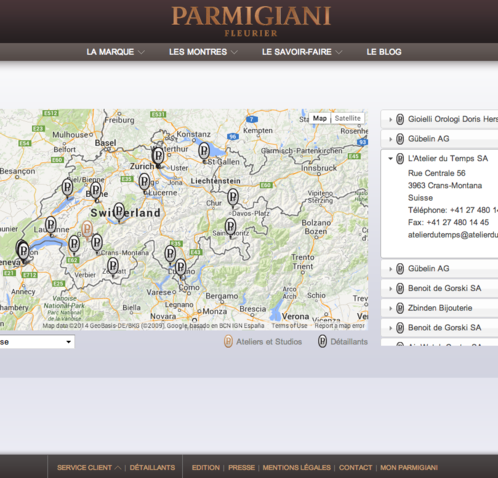Viewport: 498px width, 478px height.
Task: Click the map pin near St Gallen
Action: (x=204, y=152)
